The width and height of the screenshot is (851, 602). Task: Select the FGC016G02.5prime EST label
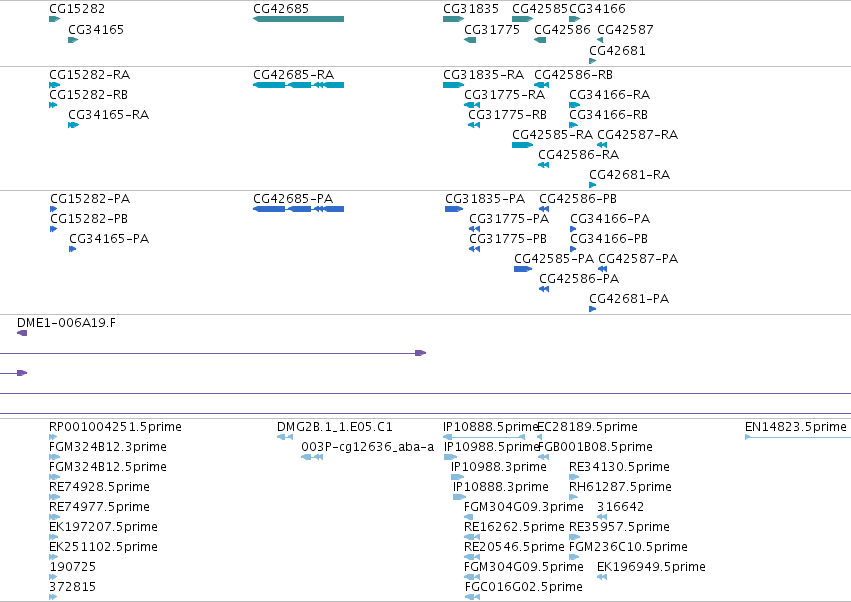[x=524, y=587]
